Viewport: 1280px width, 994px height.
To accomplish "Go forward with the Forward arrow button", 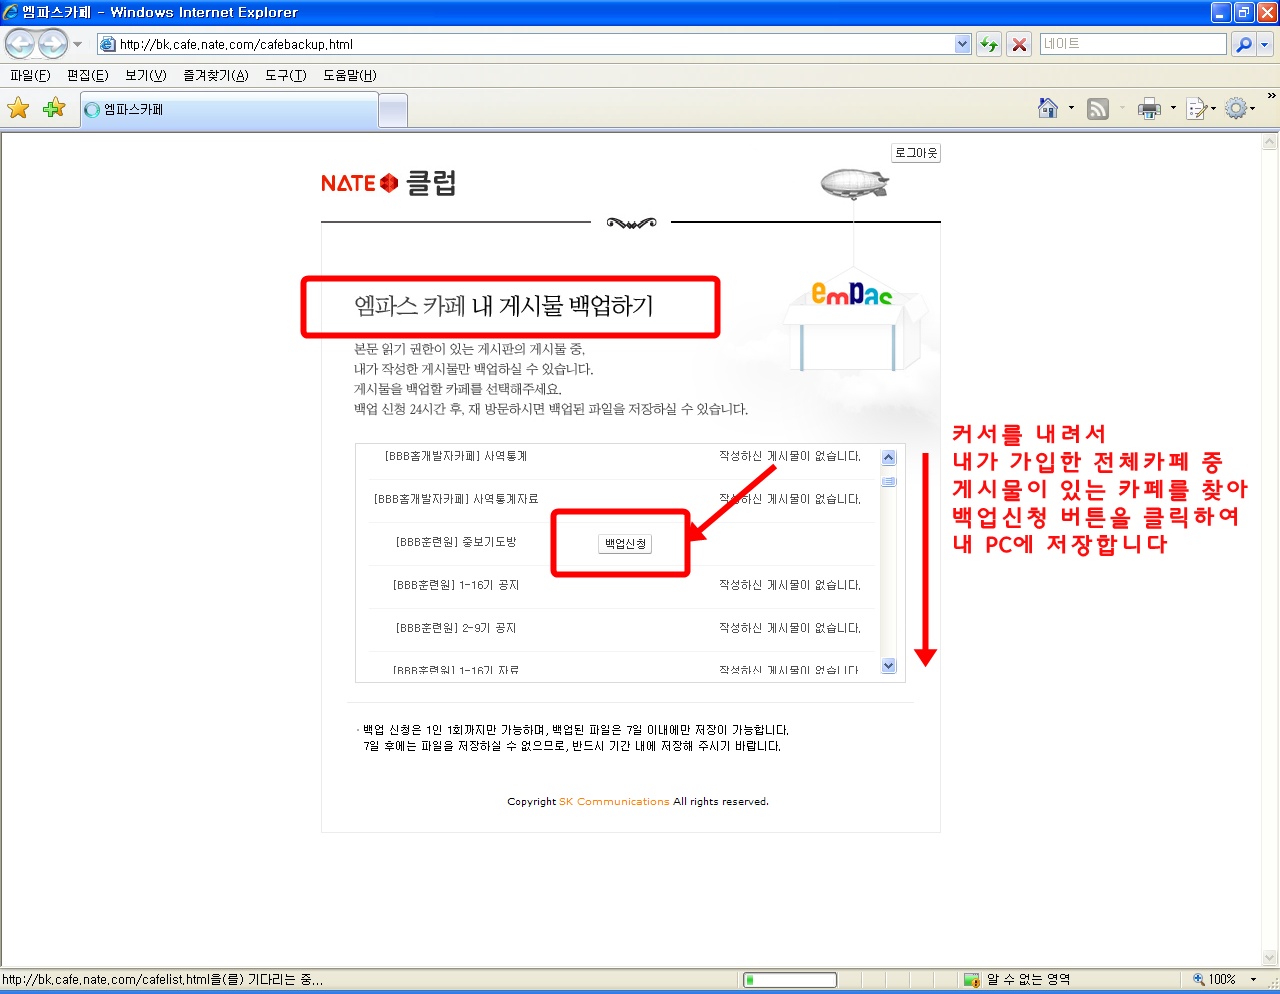I will click(53, 44).
